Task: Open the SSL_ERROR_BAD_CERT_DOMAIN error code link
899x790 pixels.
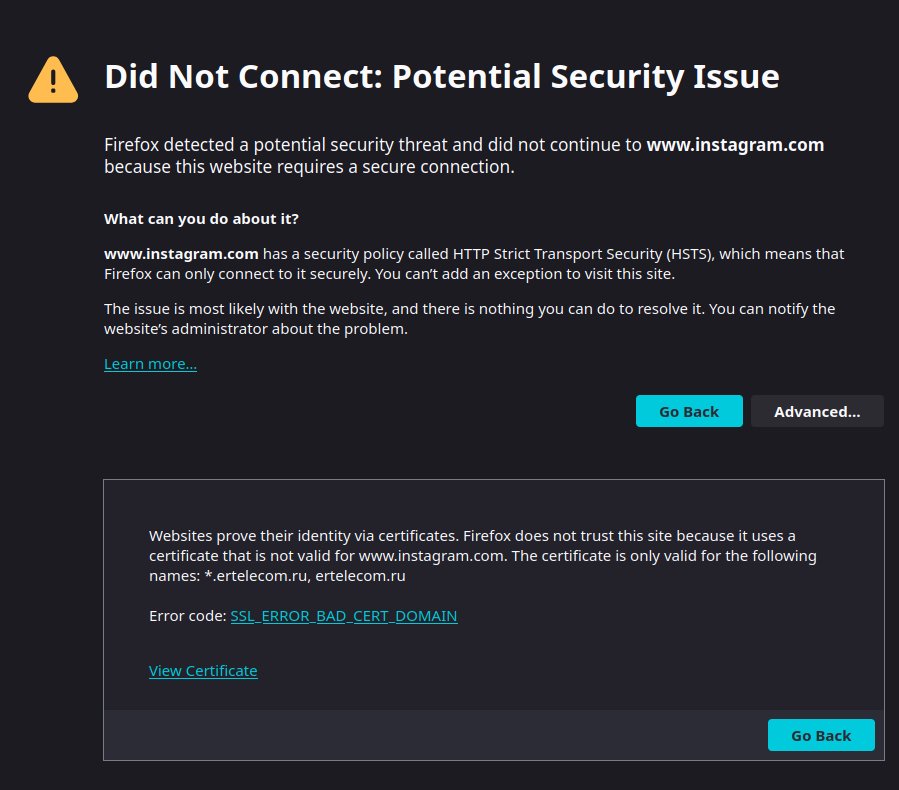Action: point(344,616)
